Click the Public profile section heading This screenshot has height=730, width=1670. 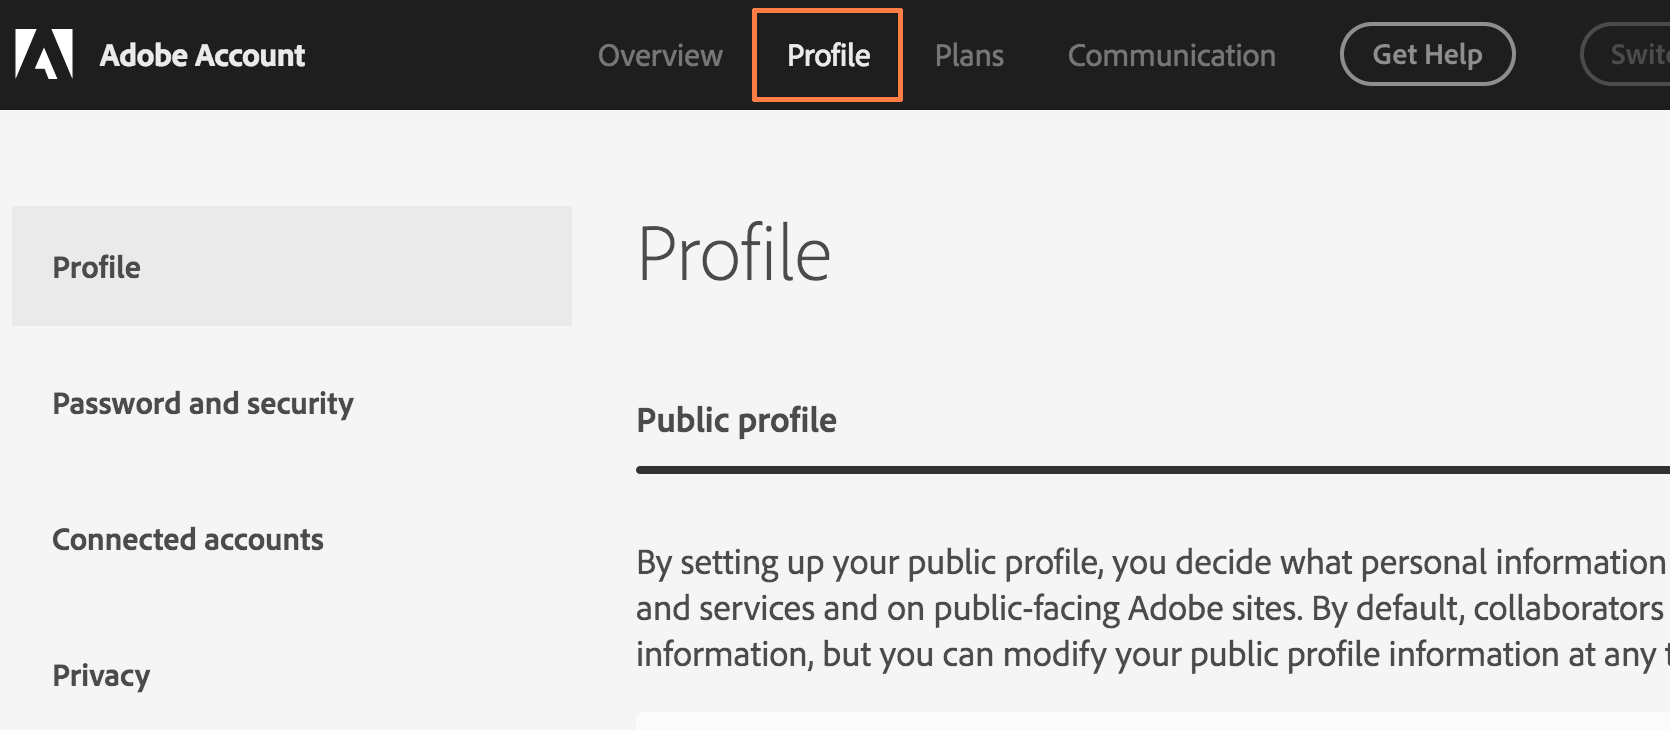tap(736, 420)
